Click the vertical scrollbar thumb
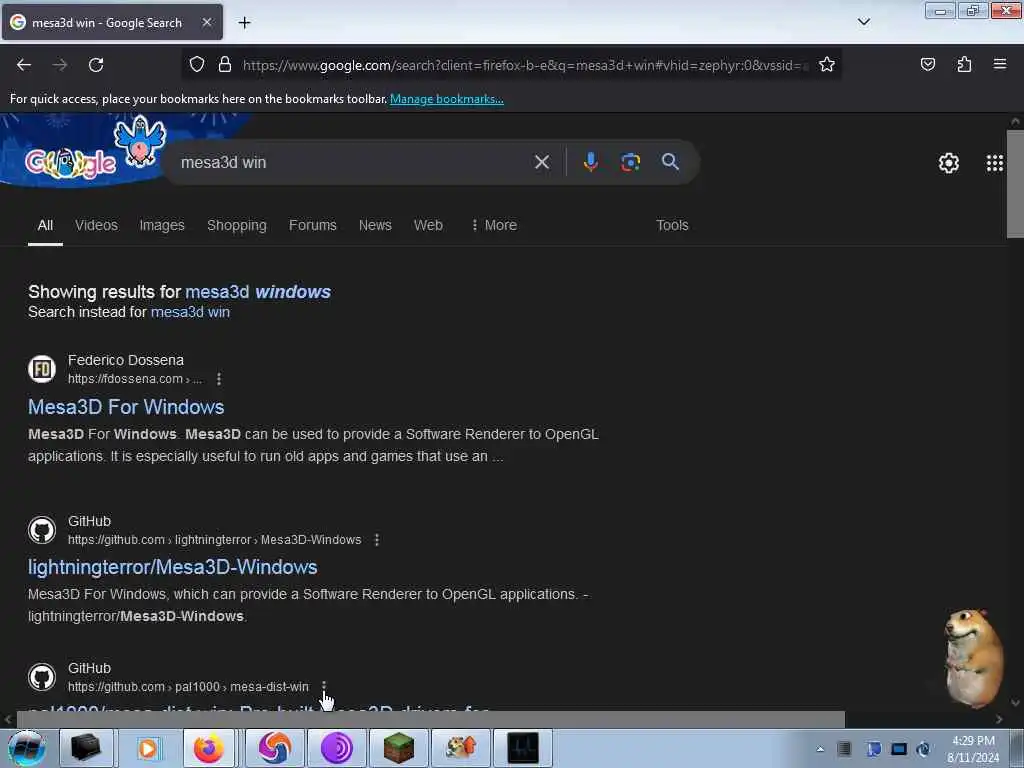Image resolution: width=1024 pixels, height=768 pixels. click(x=1015, y=184)
